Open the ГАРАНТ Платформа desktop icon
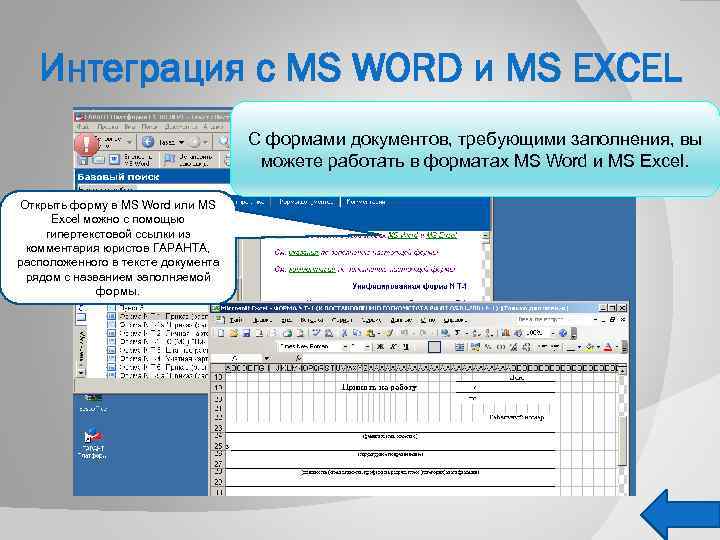This screenshot has height=540, width=720. point(92,443)
